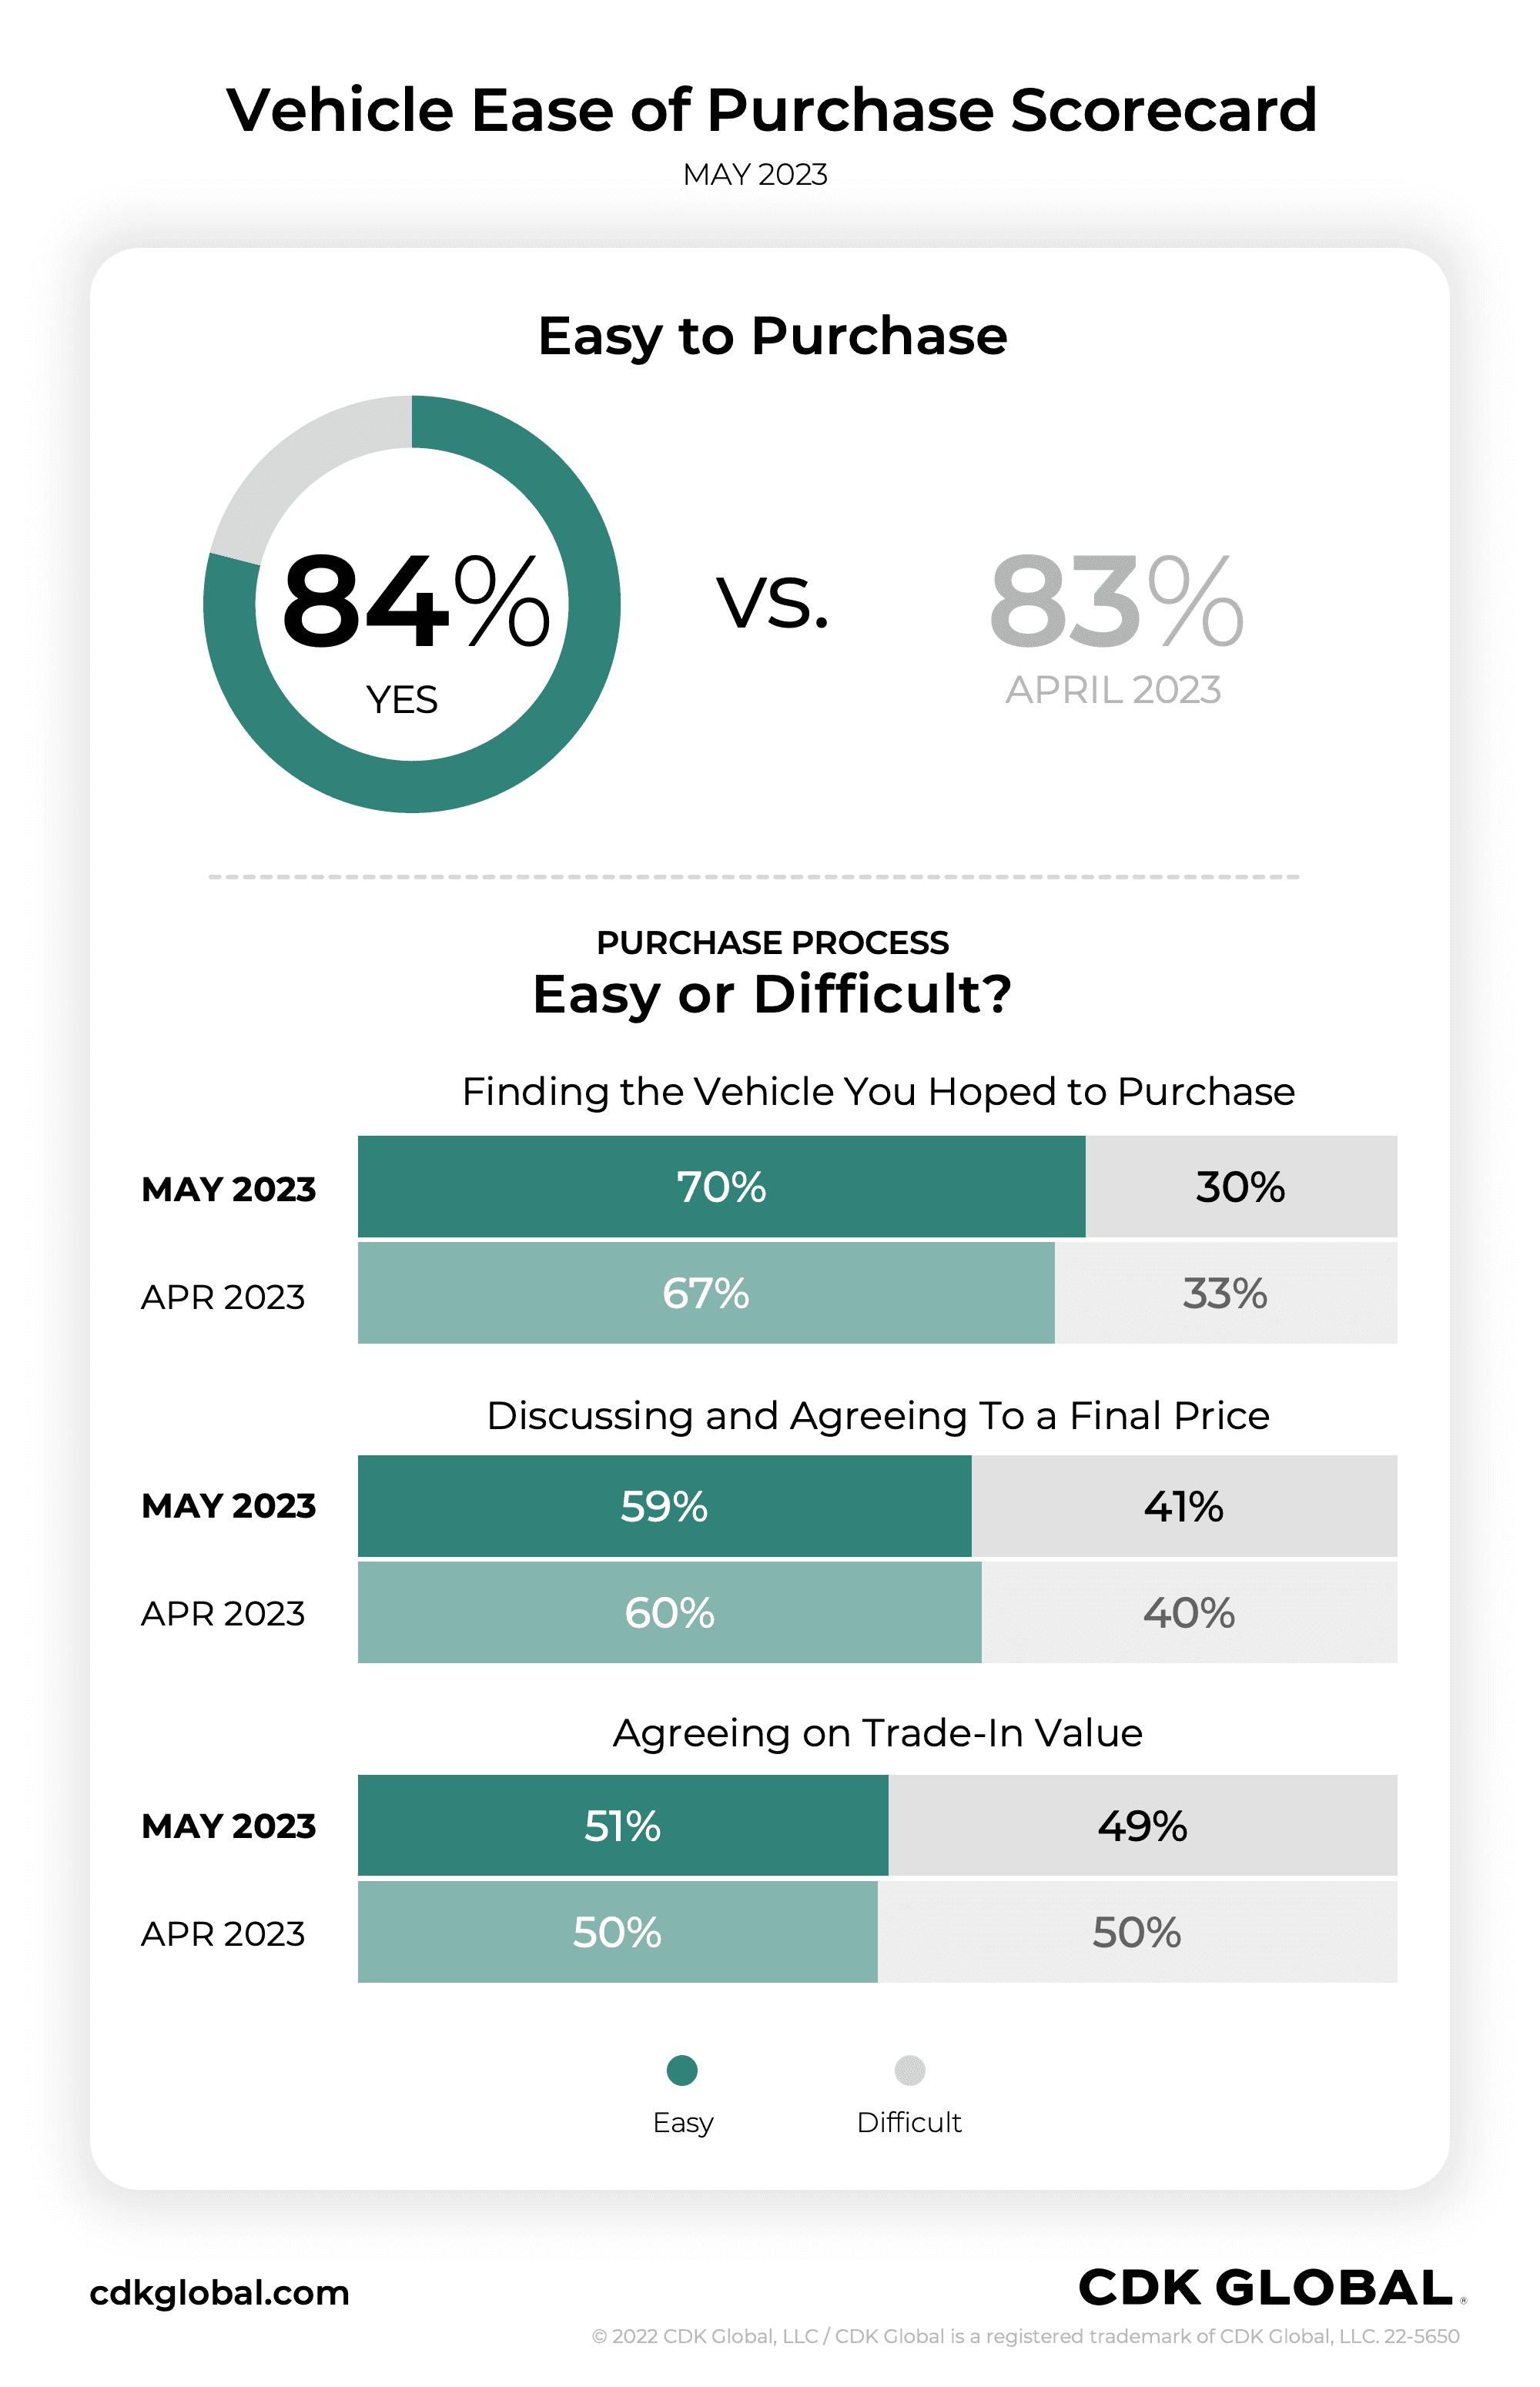Click the 51% trade-in value bar
Screen dimensions: 1540x2387
(622, 1826)
